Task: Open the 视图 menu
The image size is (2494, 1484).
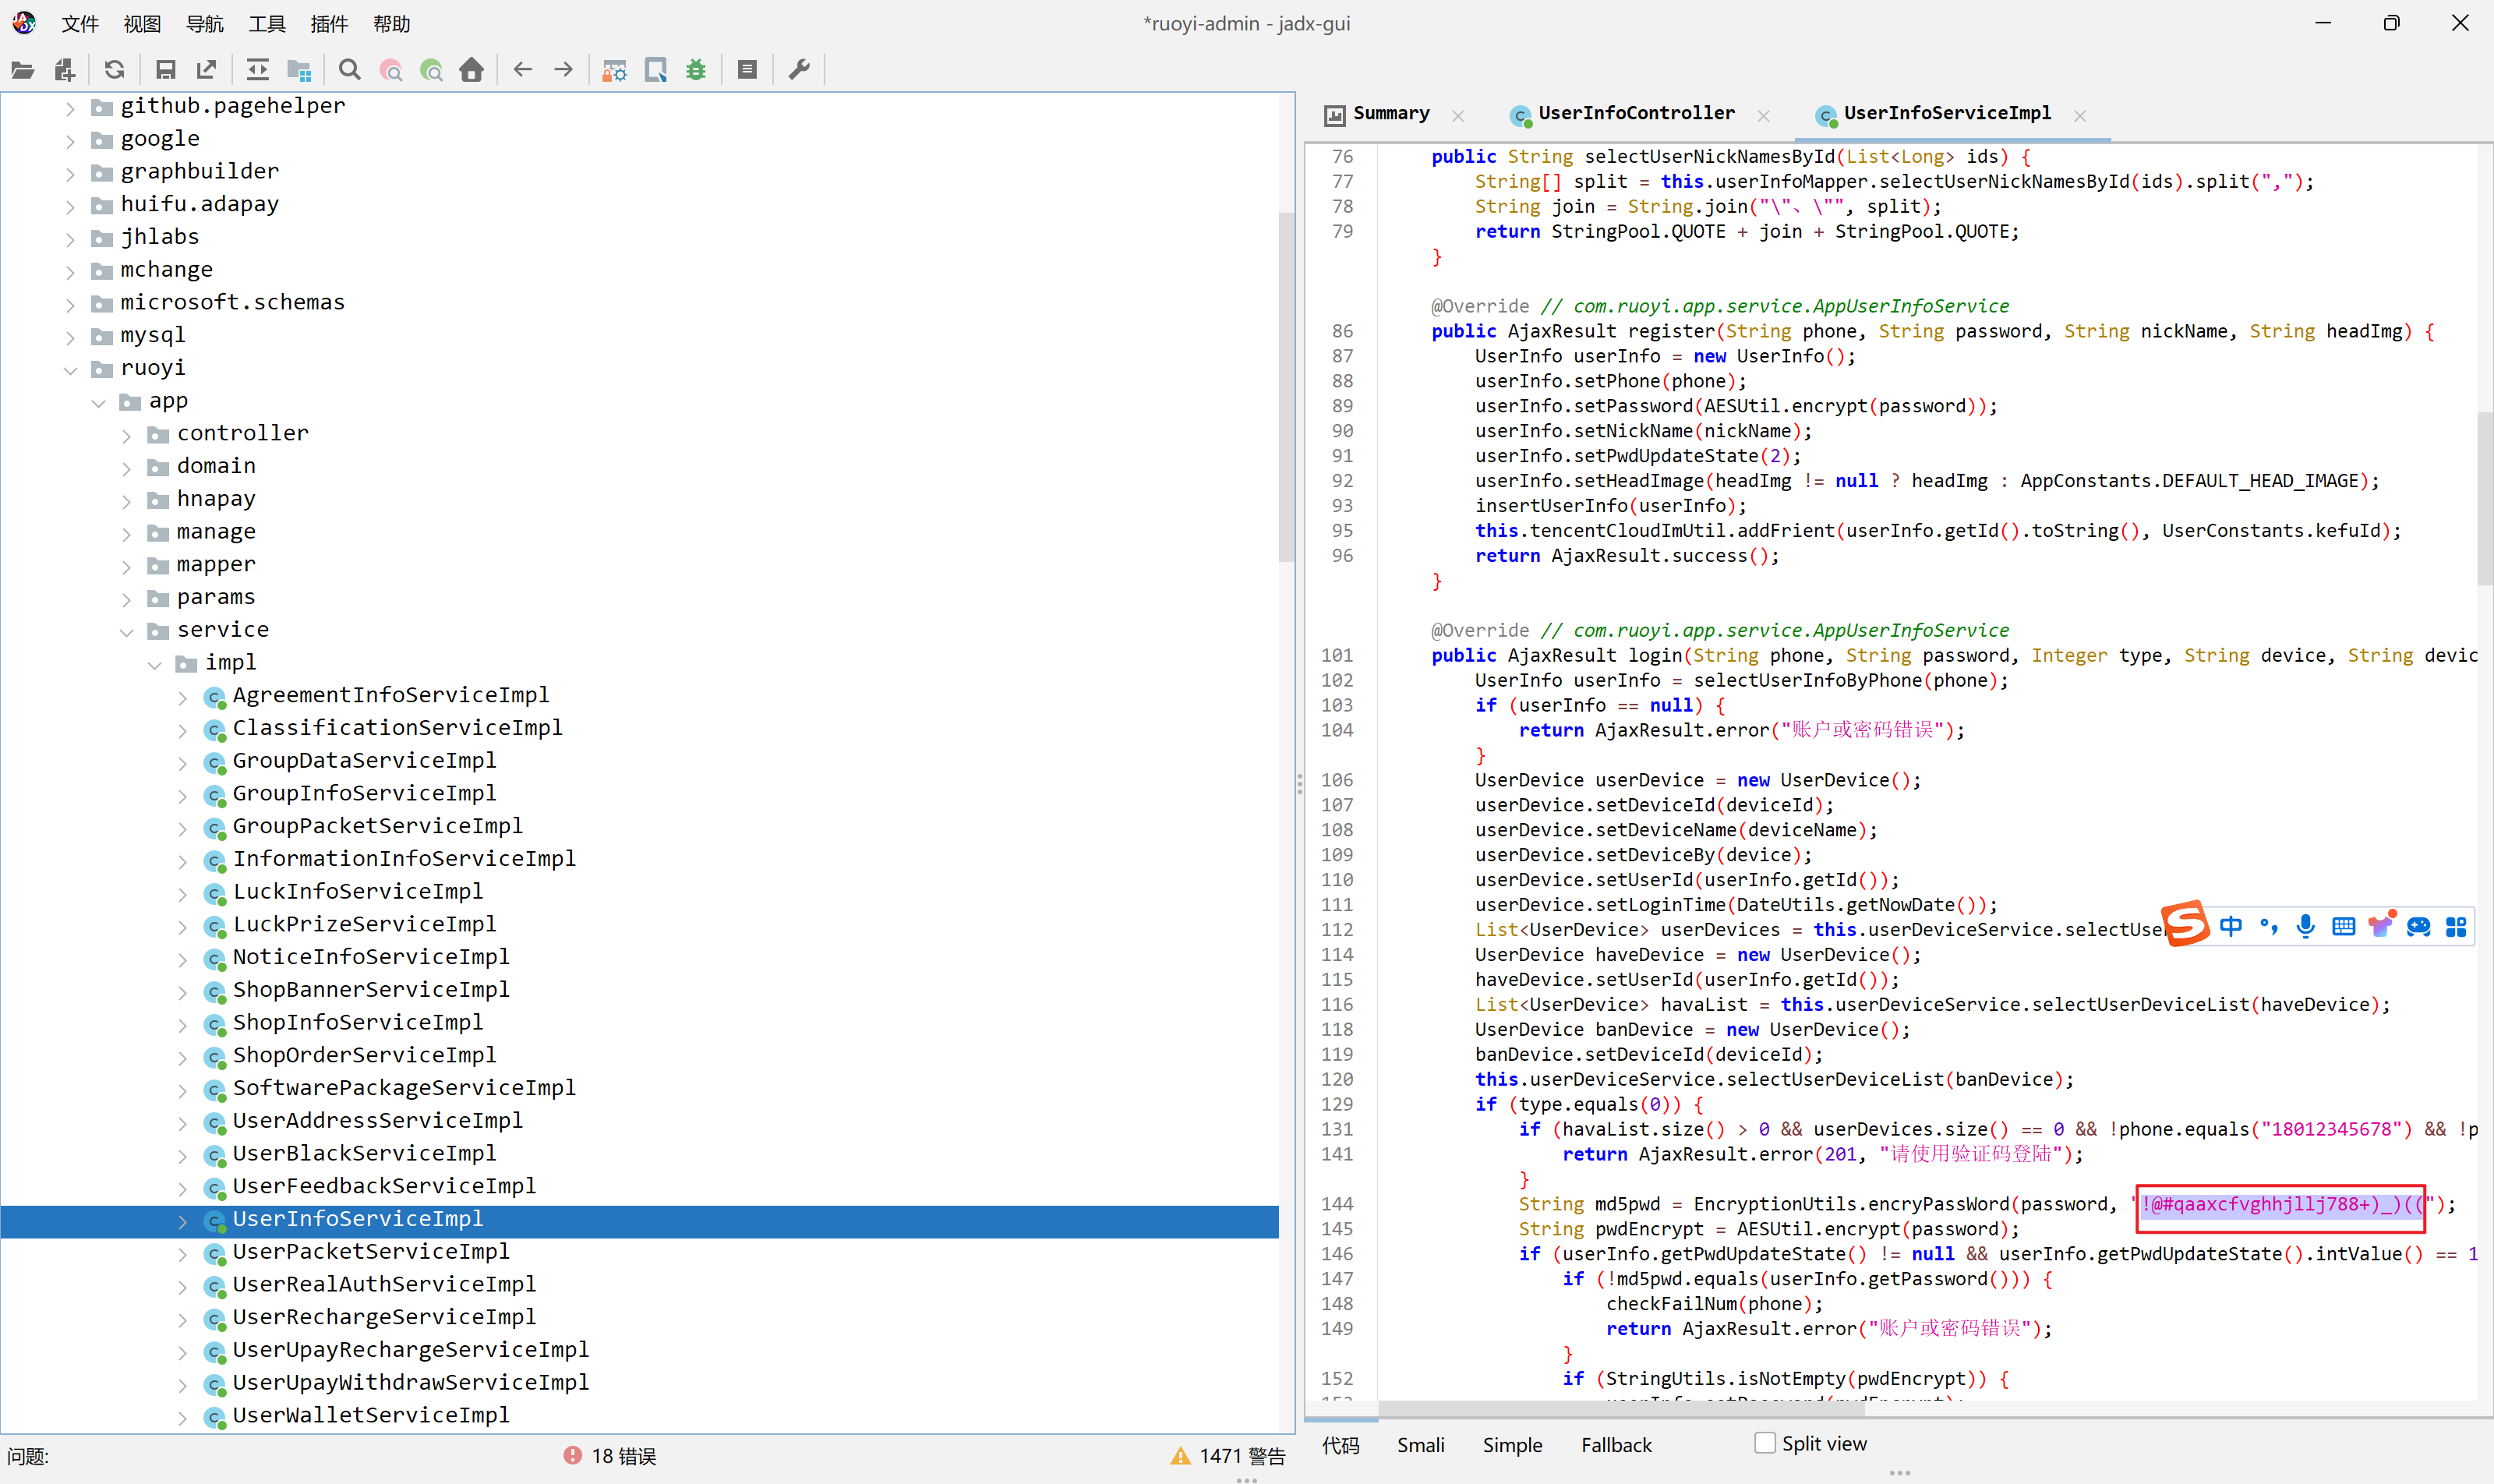Action: pyautogui.click(x=142, y=24)
